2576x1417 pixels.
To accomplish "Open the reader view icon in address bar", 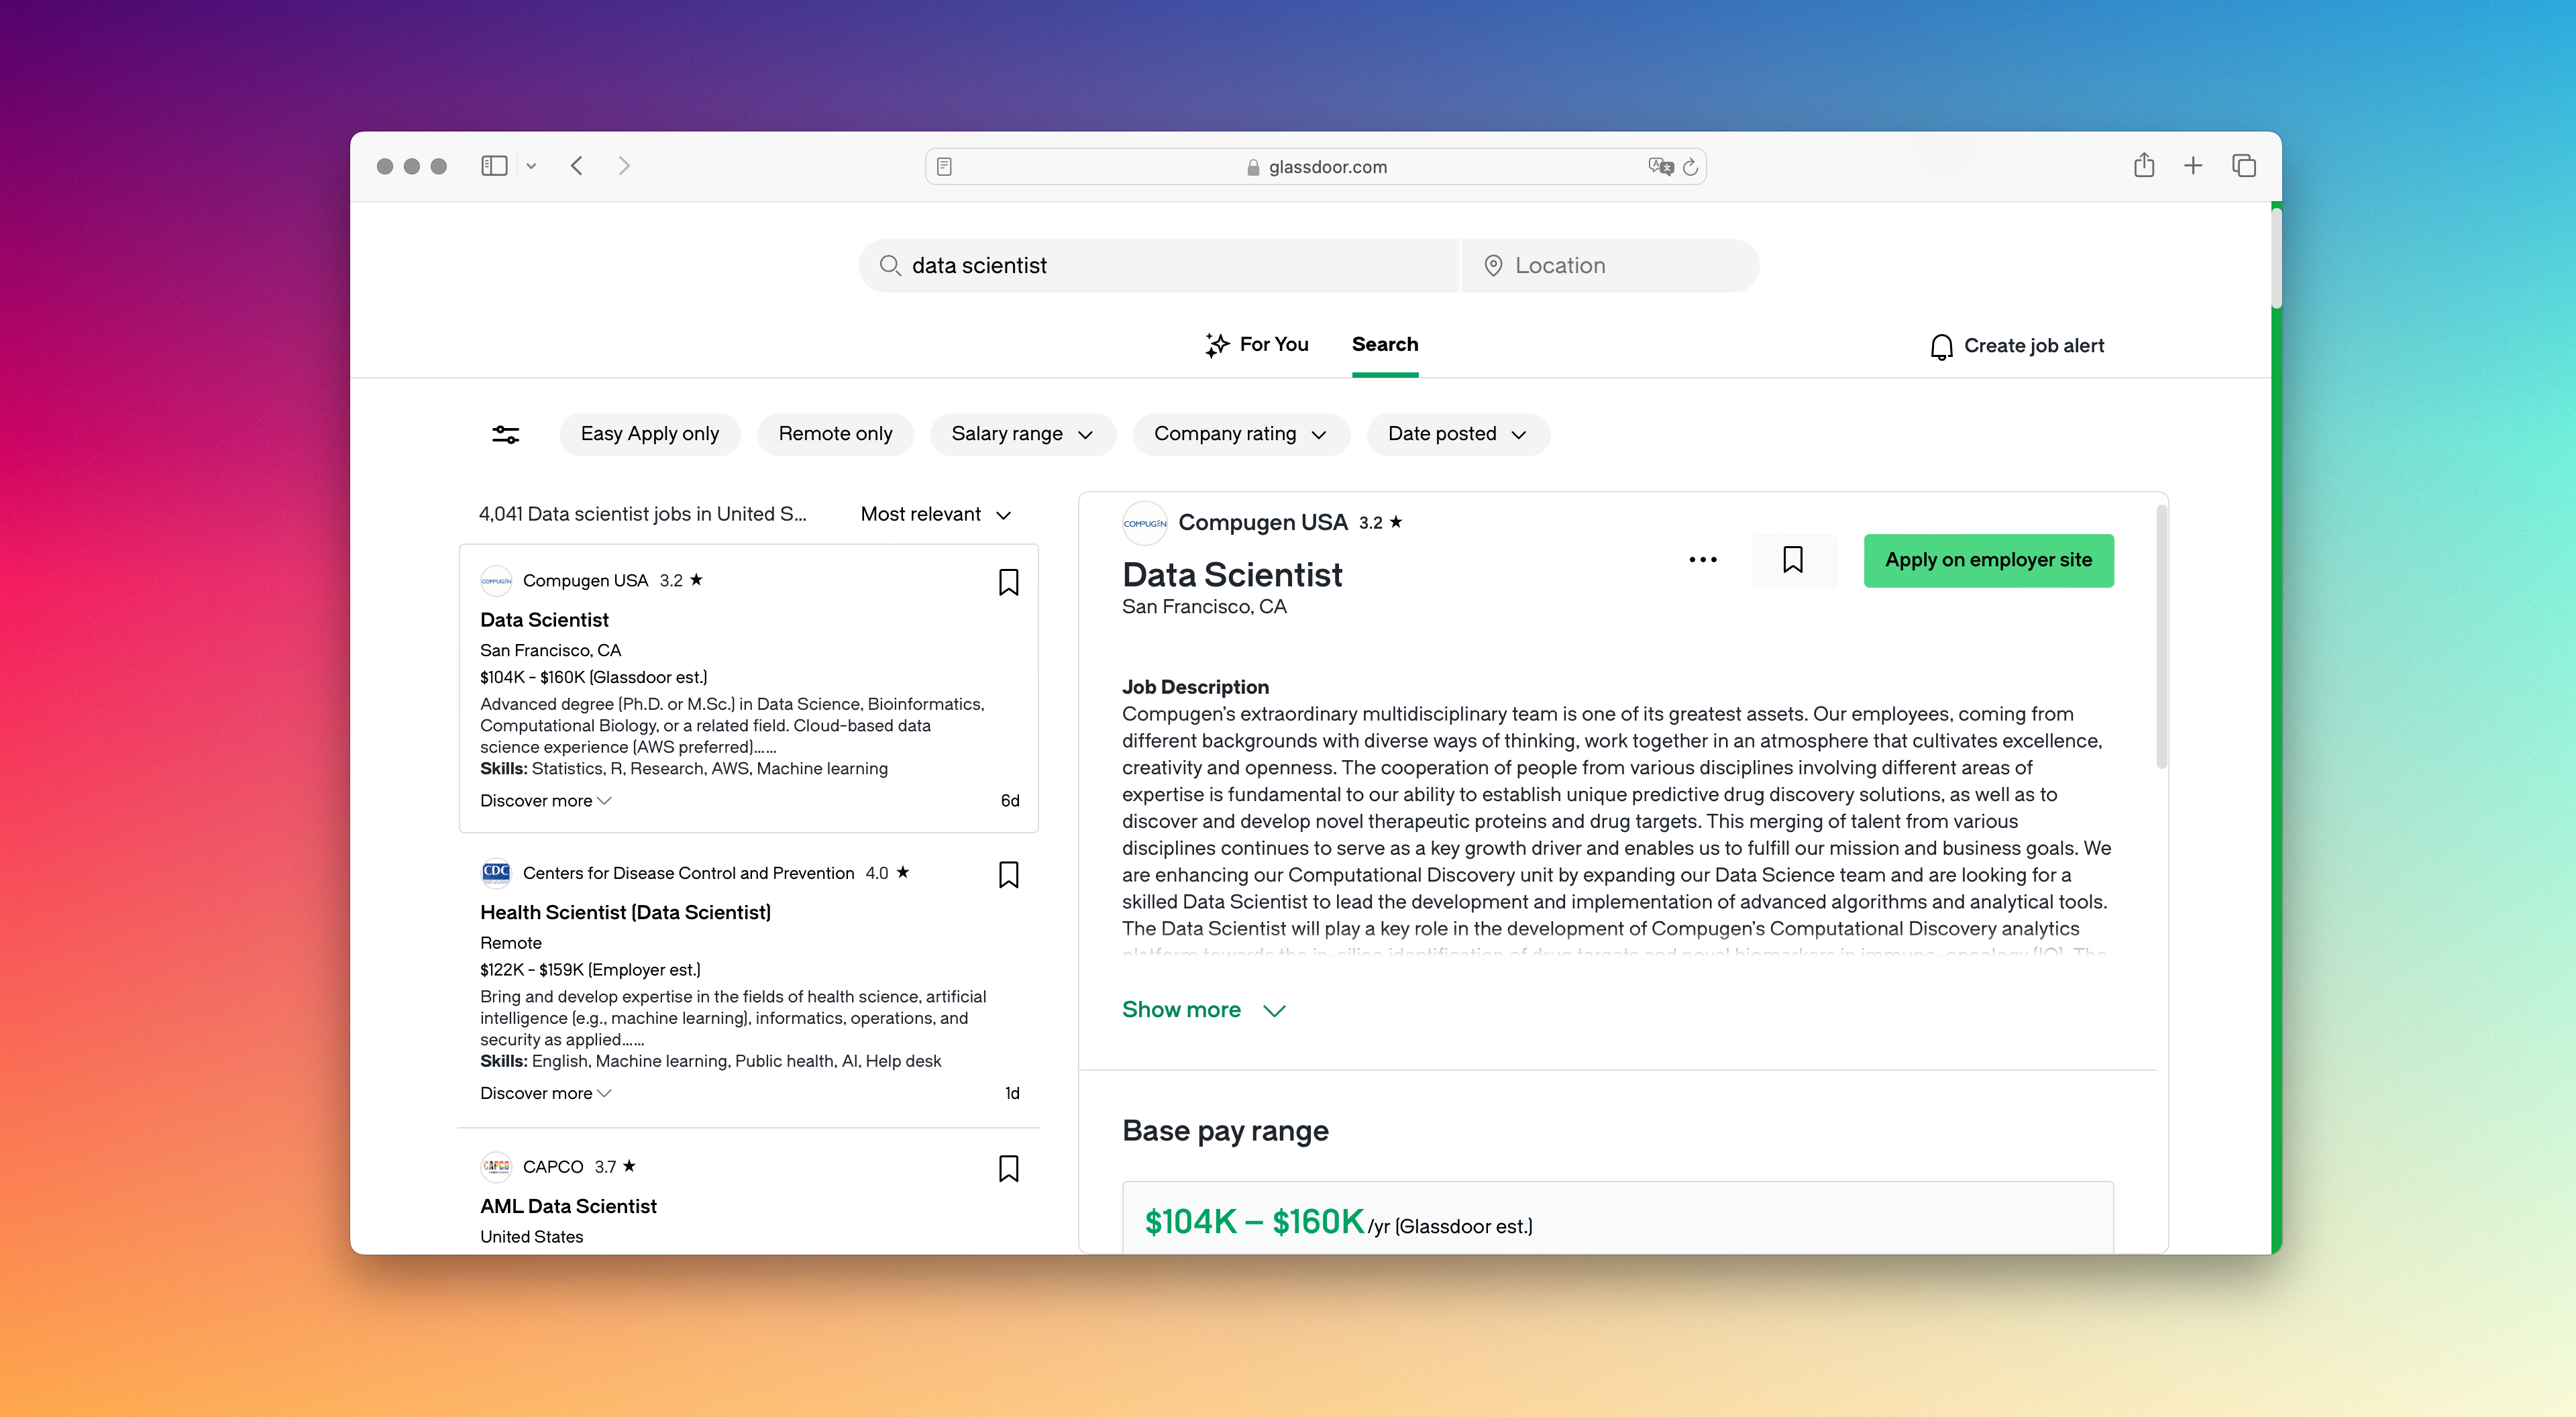I will pos(944,167).
